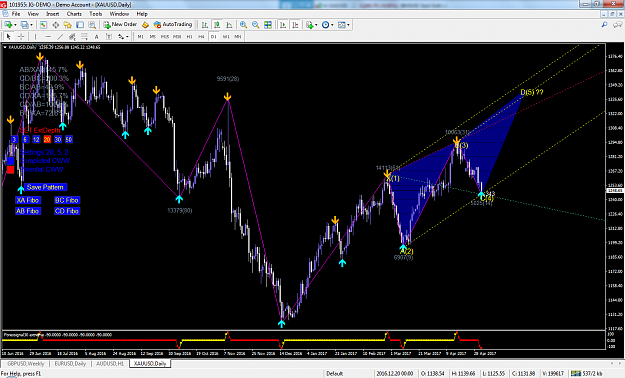625x378 pixels.
Task: Select the horizontal line drawing tool
Action: (48, 36)
